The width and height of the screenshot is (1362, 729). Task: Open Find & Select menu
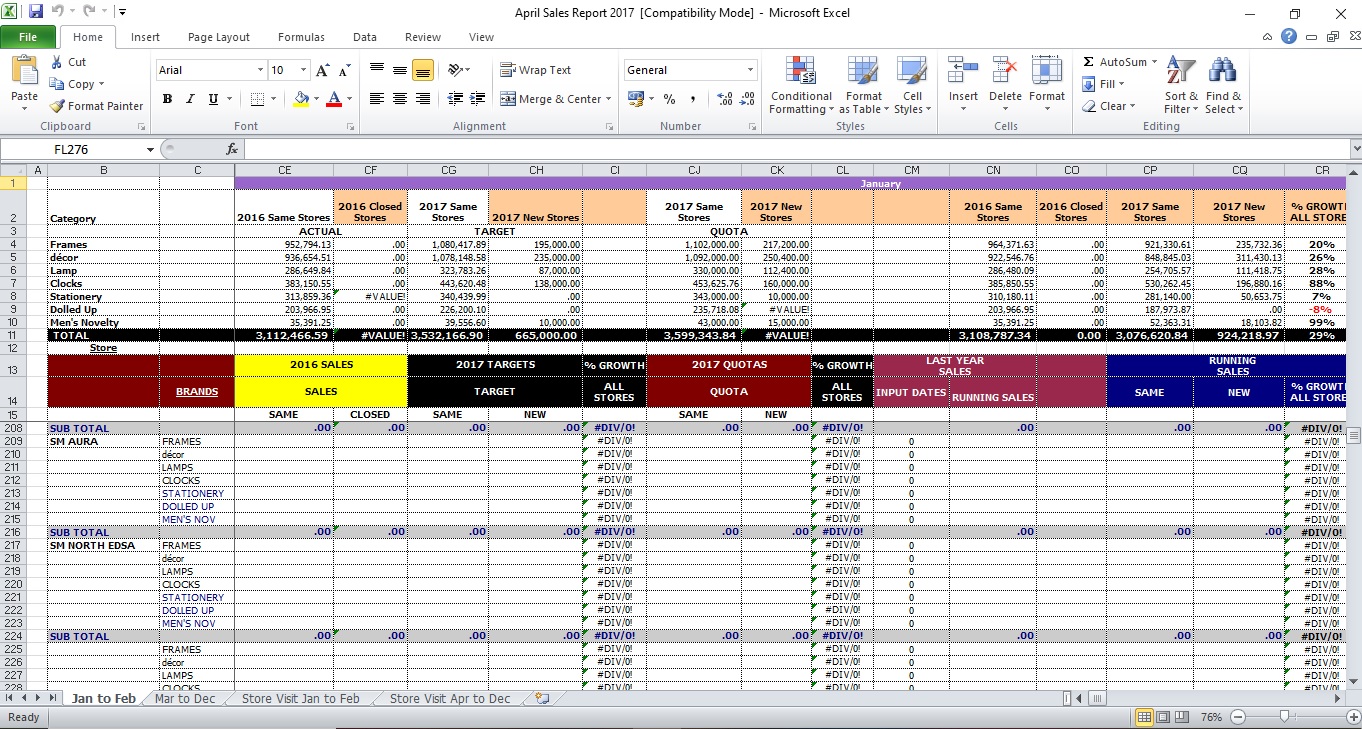[1223, 86]
